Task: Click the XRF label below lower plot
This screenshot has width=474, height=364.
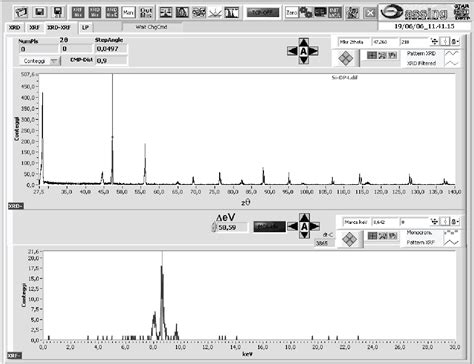Action: click(x=15, y=355)
